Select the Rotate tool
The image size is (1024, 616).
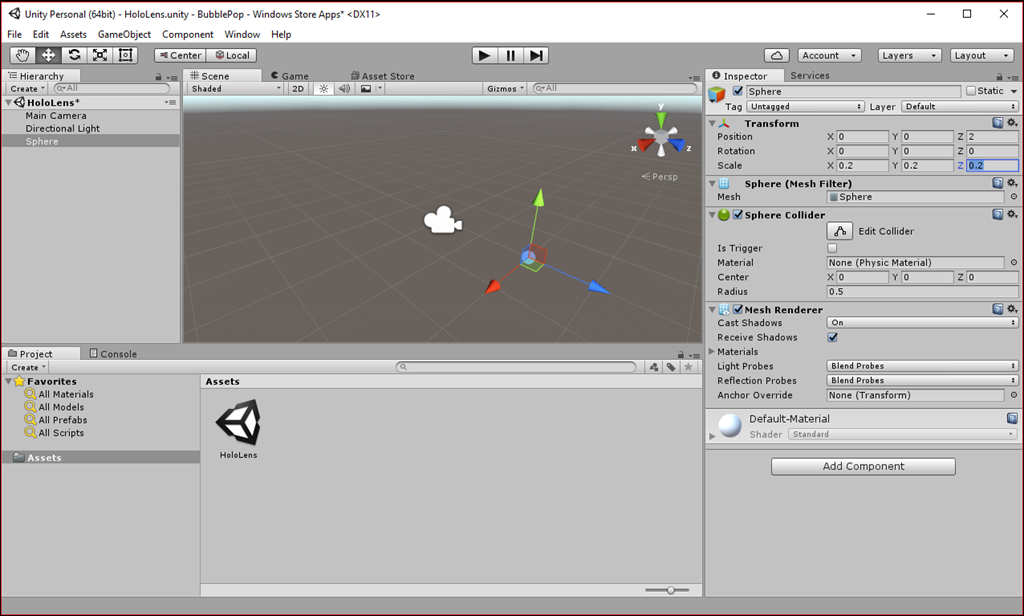pyautogui.click(x=74, y=56)
